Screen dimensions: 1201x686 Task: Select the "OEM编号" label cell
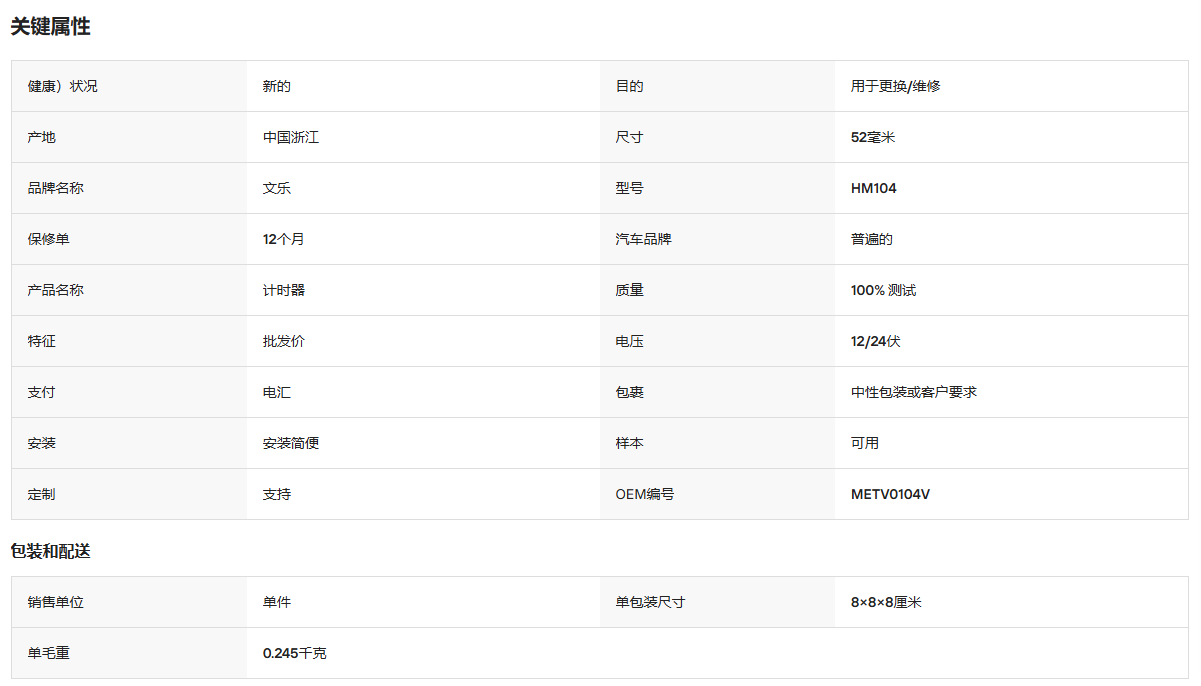pos(717,494)
